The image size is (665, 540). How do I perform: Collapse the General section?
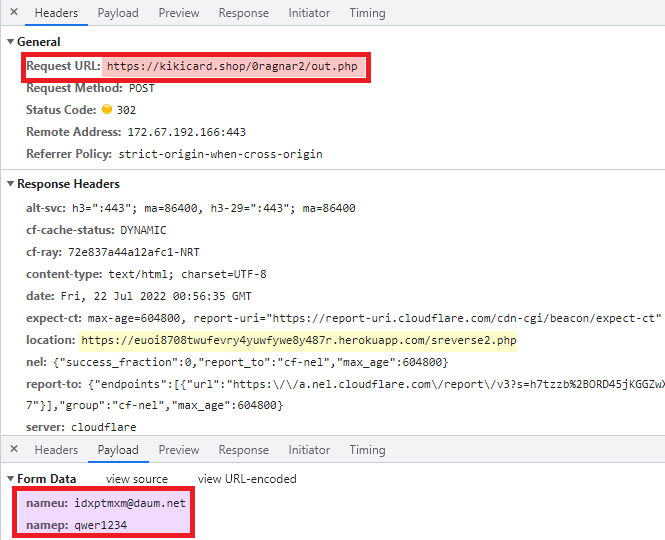point(11,42)
